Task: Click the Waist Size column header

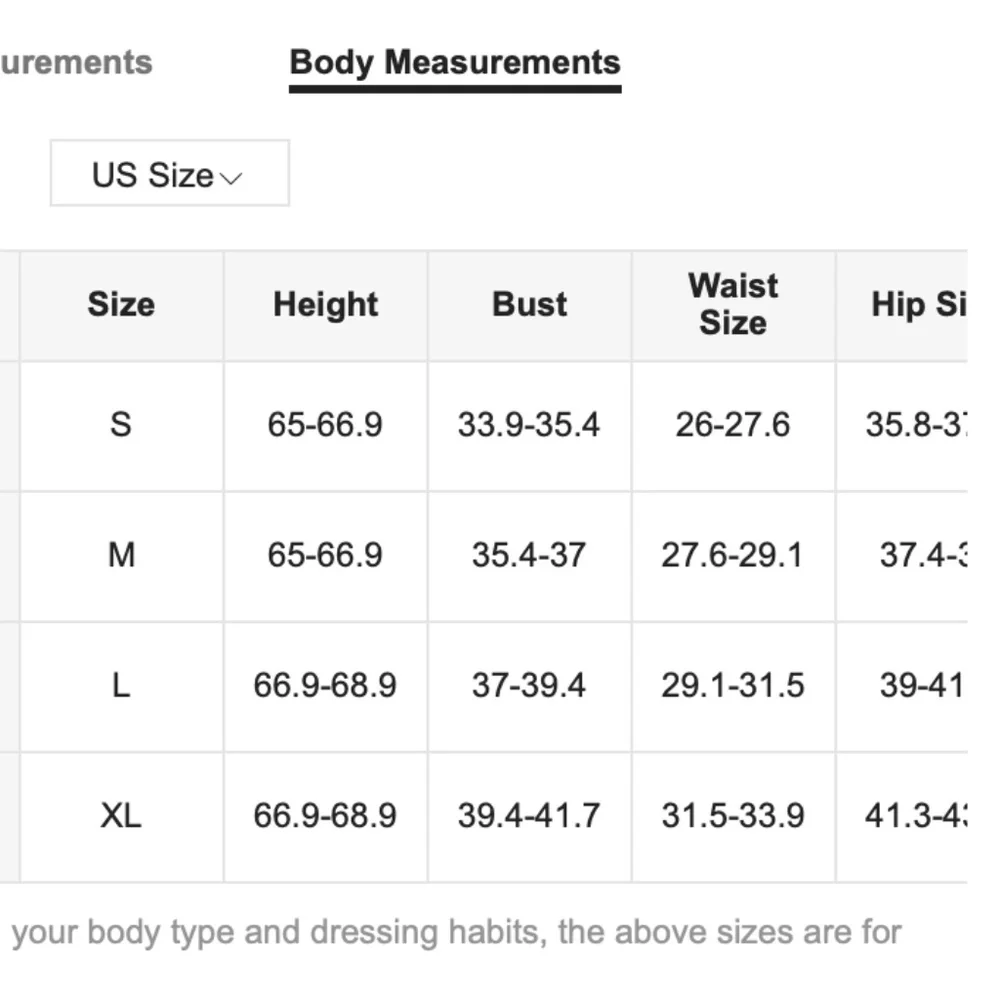Action: pyautogui.click(x=733, y=304)
